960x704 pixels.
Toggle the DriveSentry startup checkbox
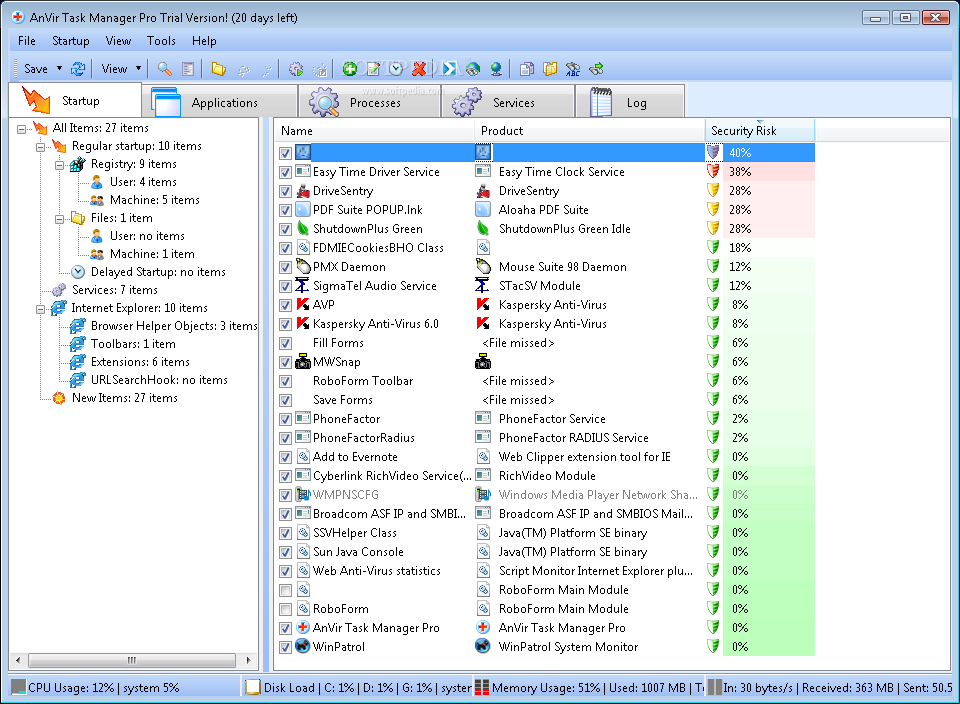click(x=285, y=191)
